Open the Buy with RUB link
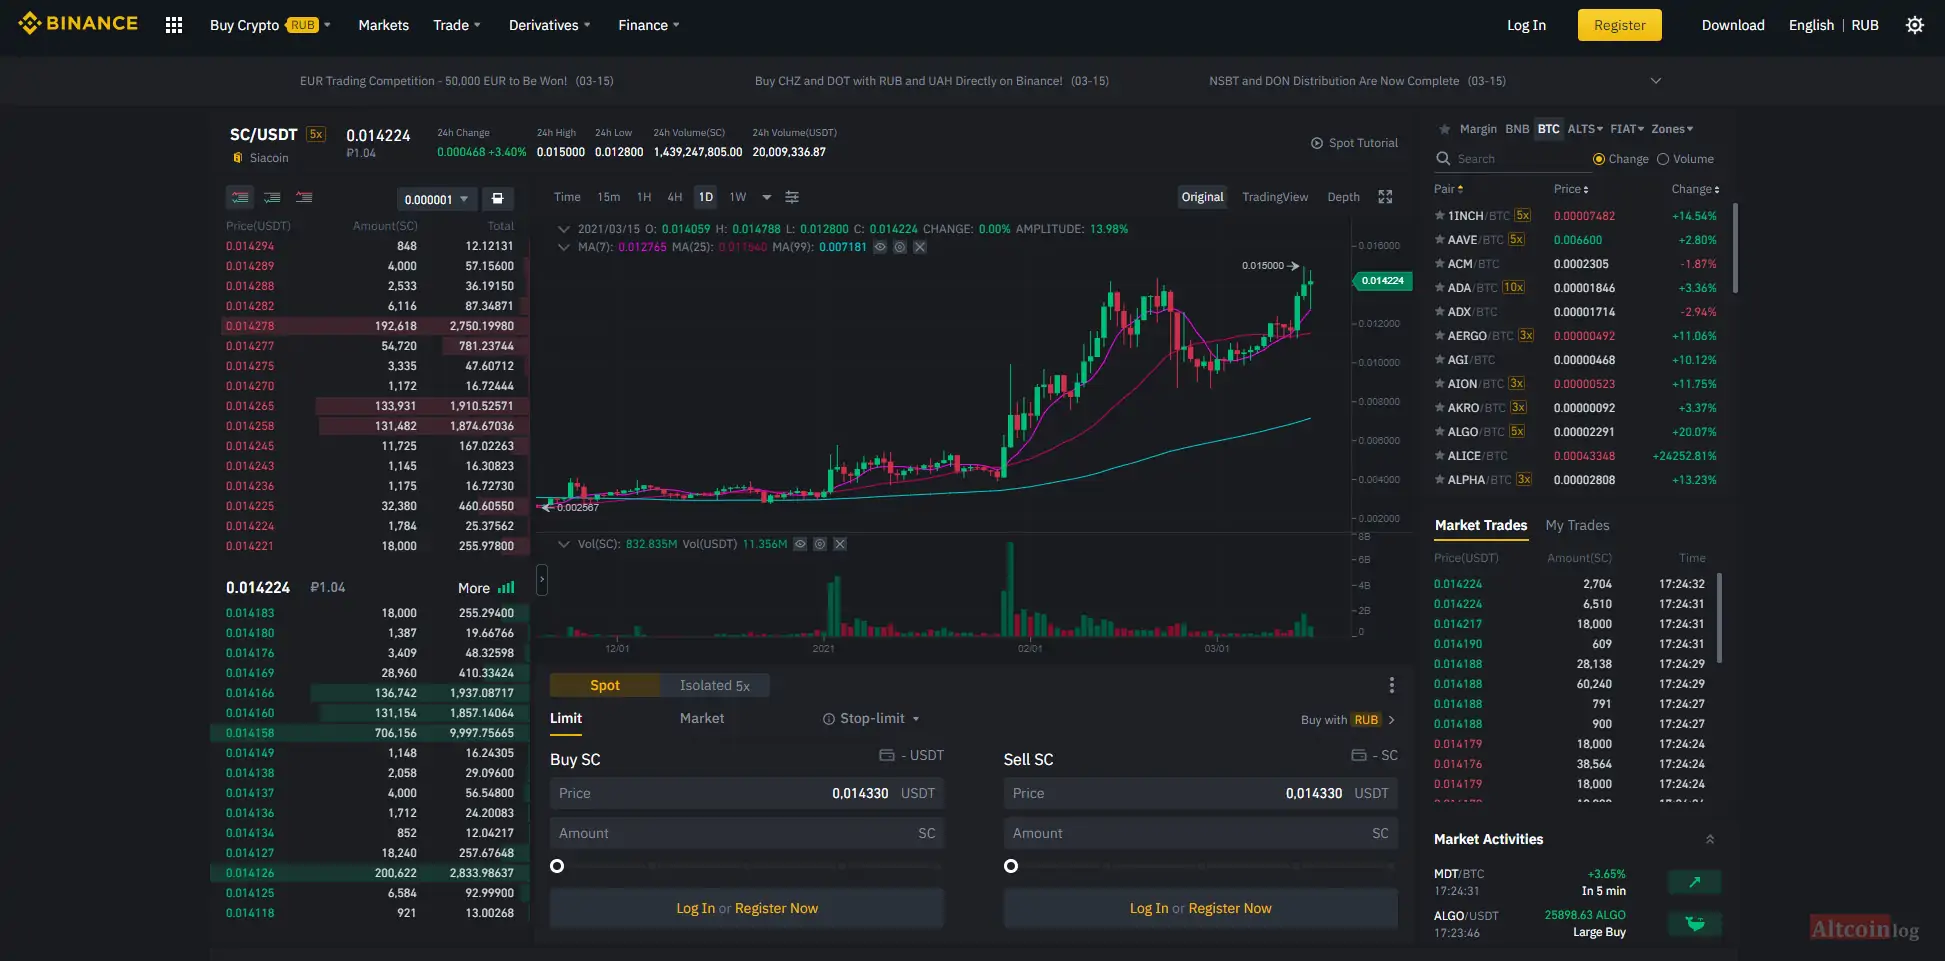 coord(1347,720)
